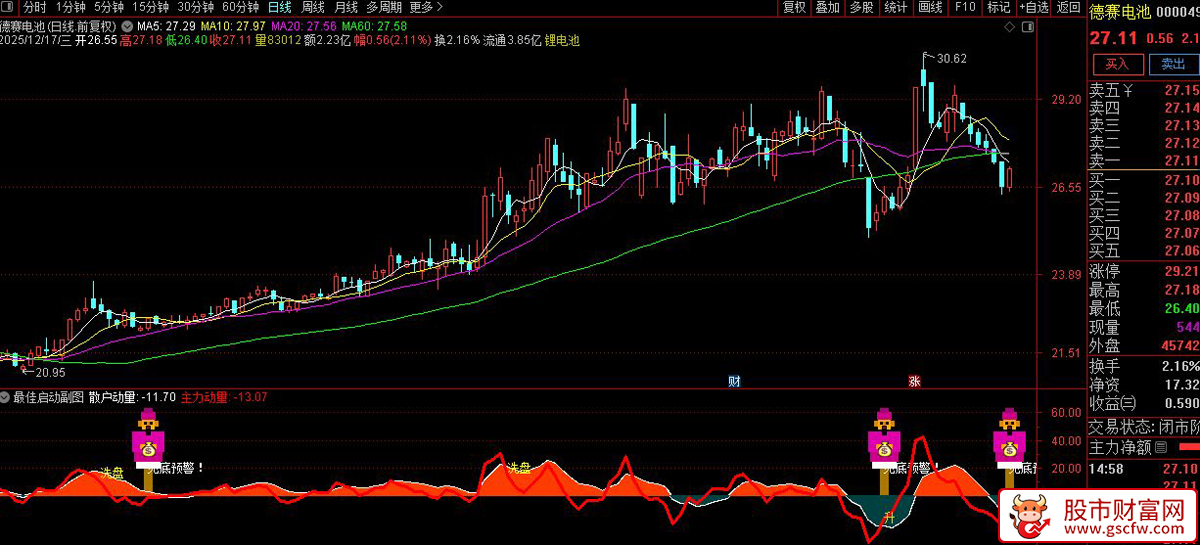Click the MA10: 27.97 label
This screenshot has height=545, width=1200.
point(233,24)
